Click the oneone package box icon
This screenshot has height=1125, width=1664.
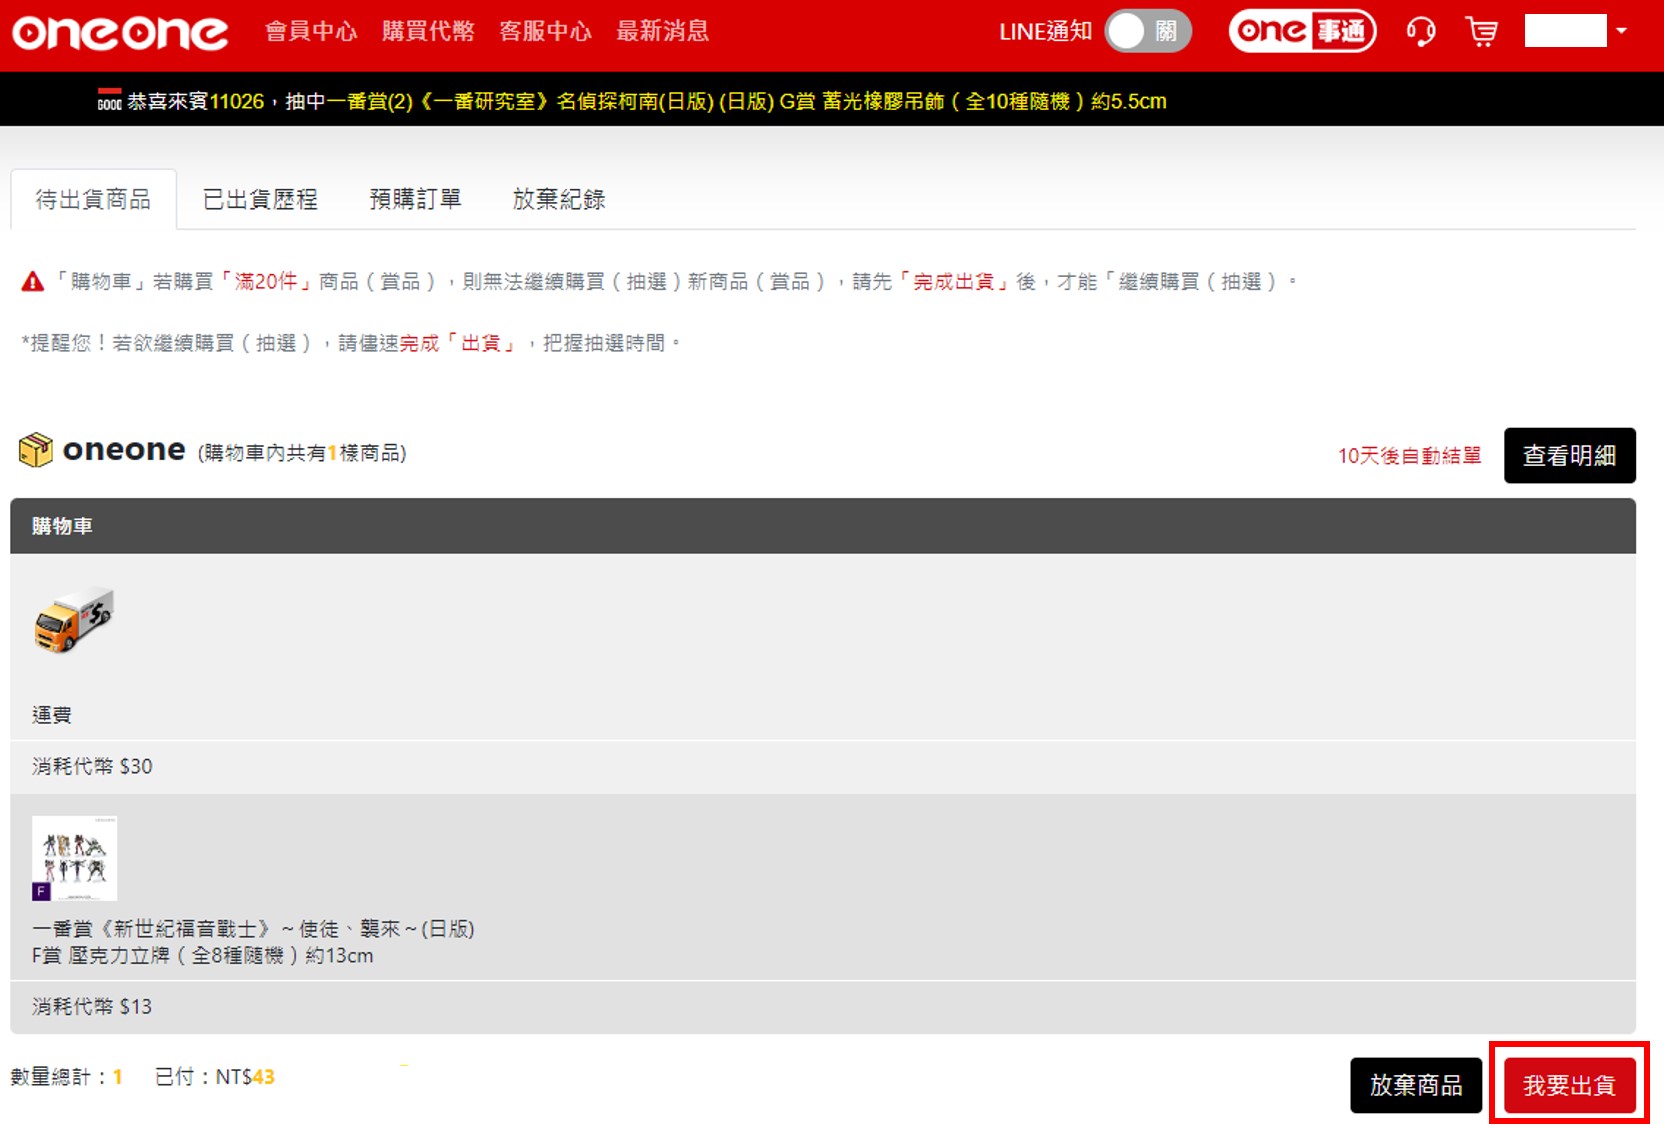pos(36,450)
